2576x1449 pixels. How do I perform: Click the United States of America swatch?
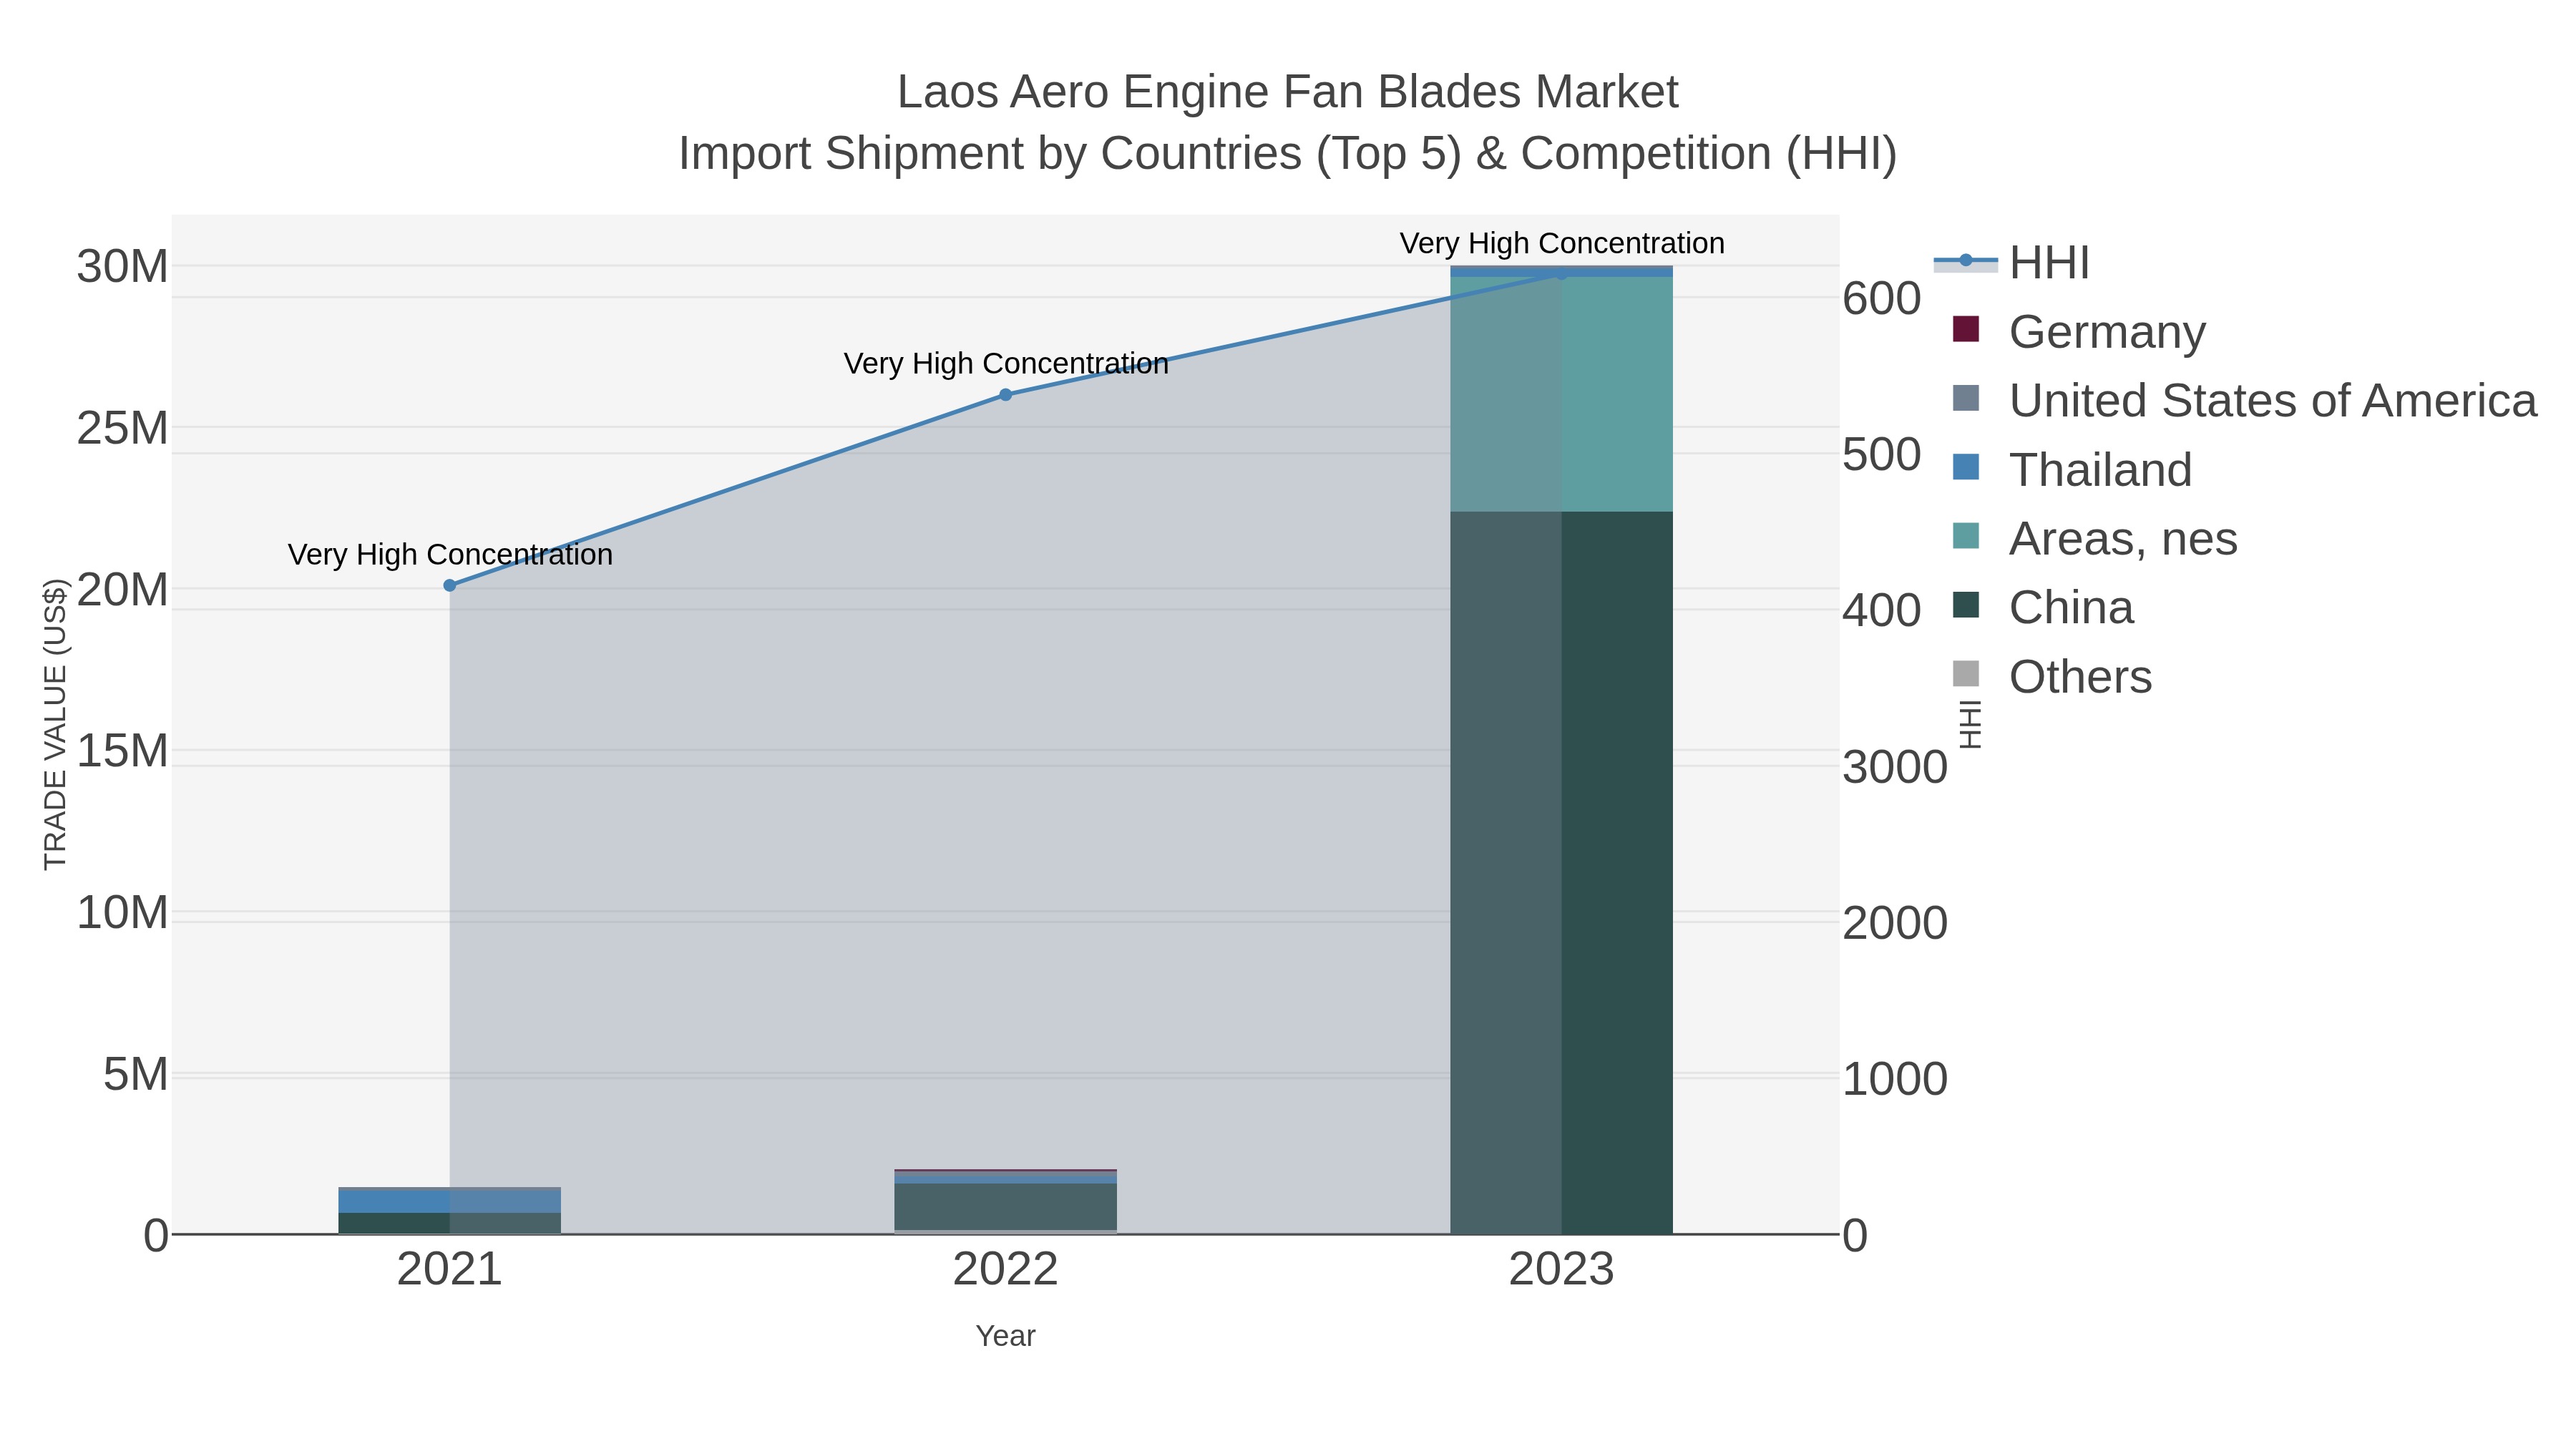pyautogui.click(x=1966, y=398)
